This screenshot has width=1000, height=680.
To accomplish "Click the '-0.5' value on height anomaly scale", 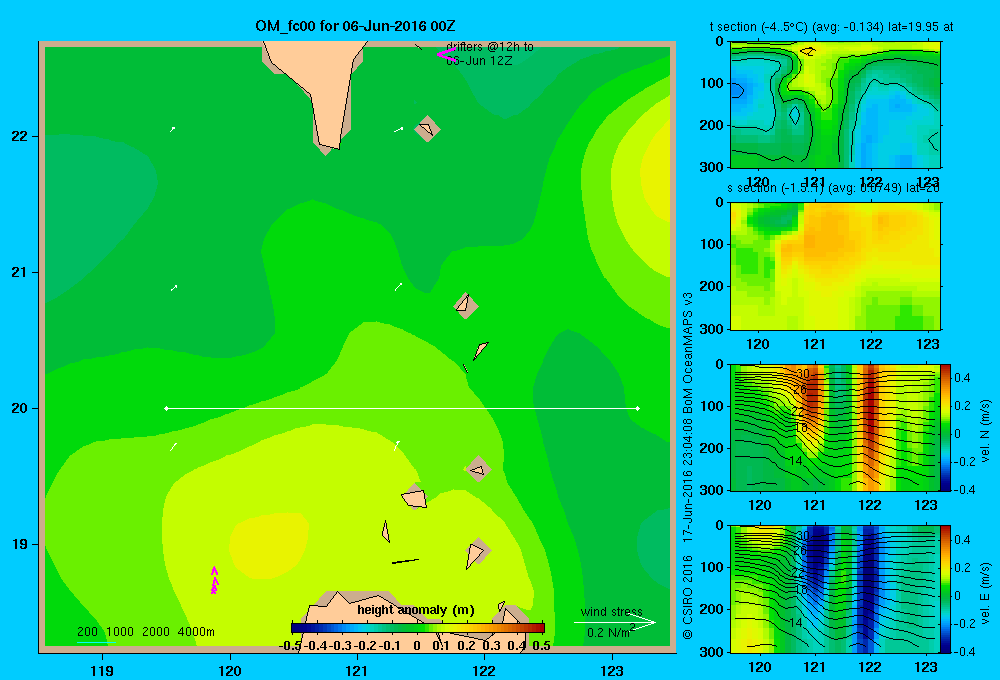I will click(x=290, y=646).
